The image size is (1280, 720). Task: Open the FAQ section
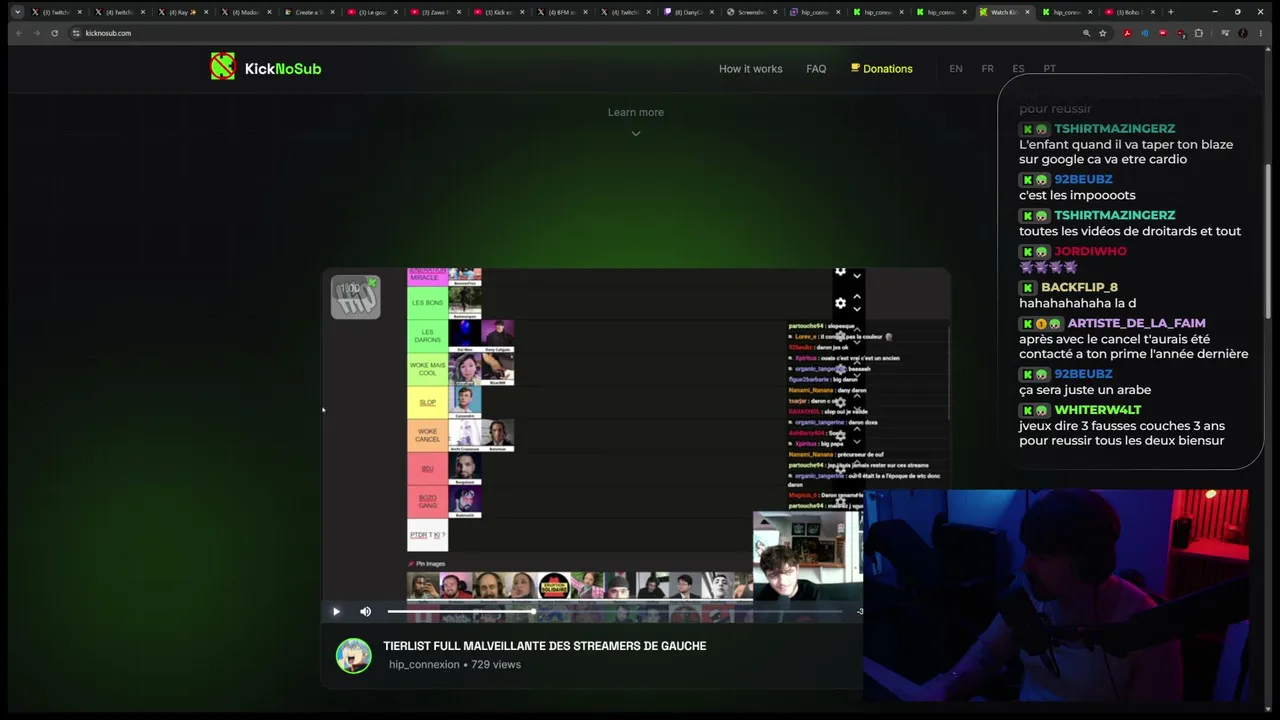816,69
